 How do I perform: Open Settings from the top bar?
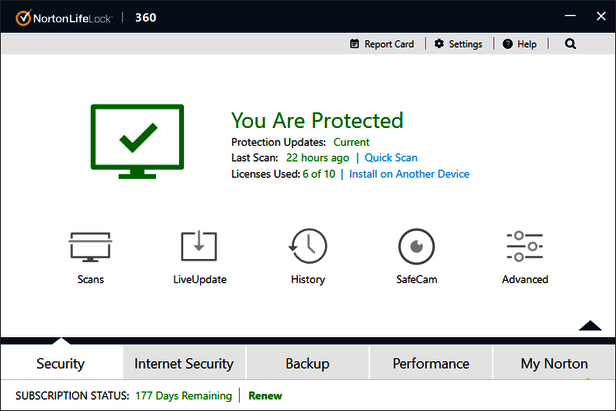coord(458,44)
